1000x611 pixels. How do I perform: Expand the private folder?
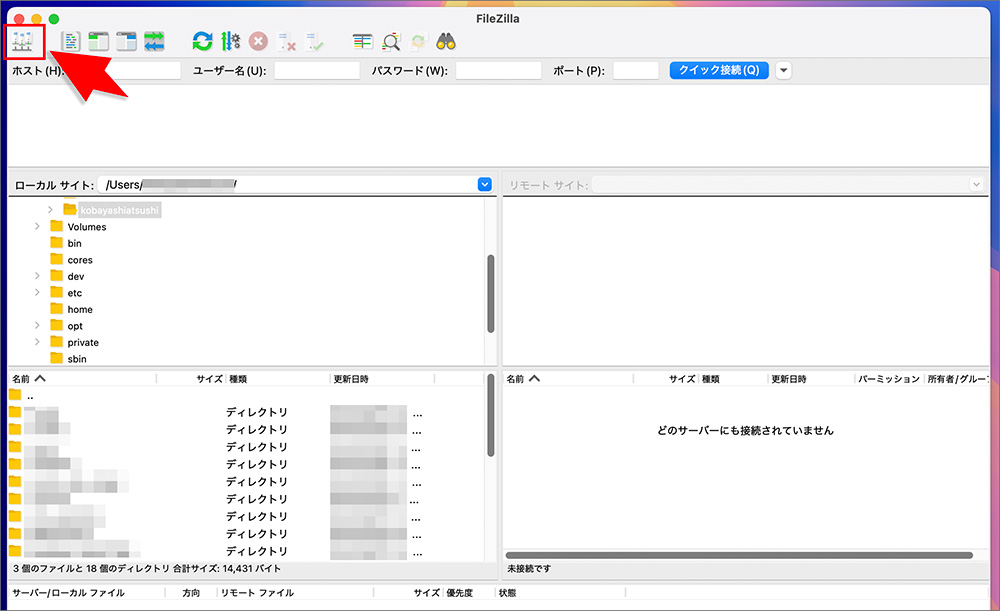pos(37,342)
